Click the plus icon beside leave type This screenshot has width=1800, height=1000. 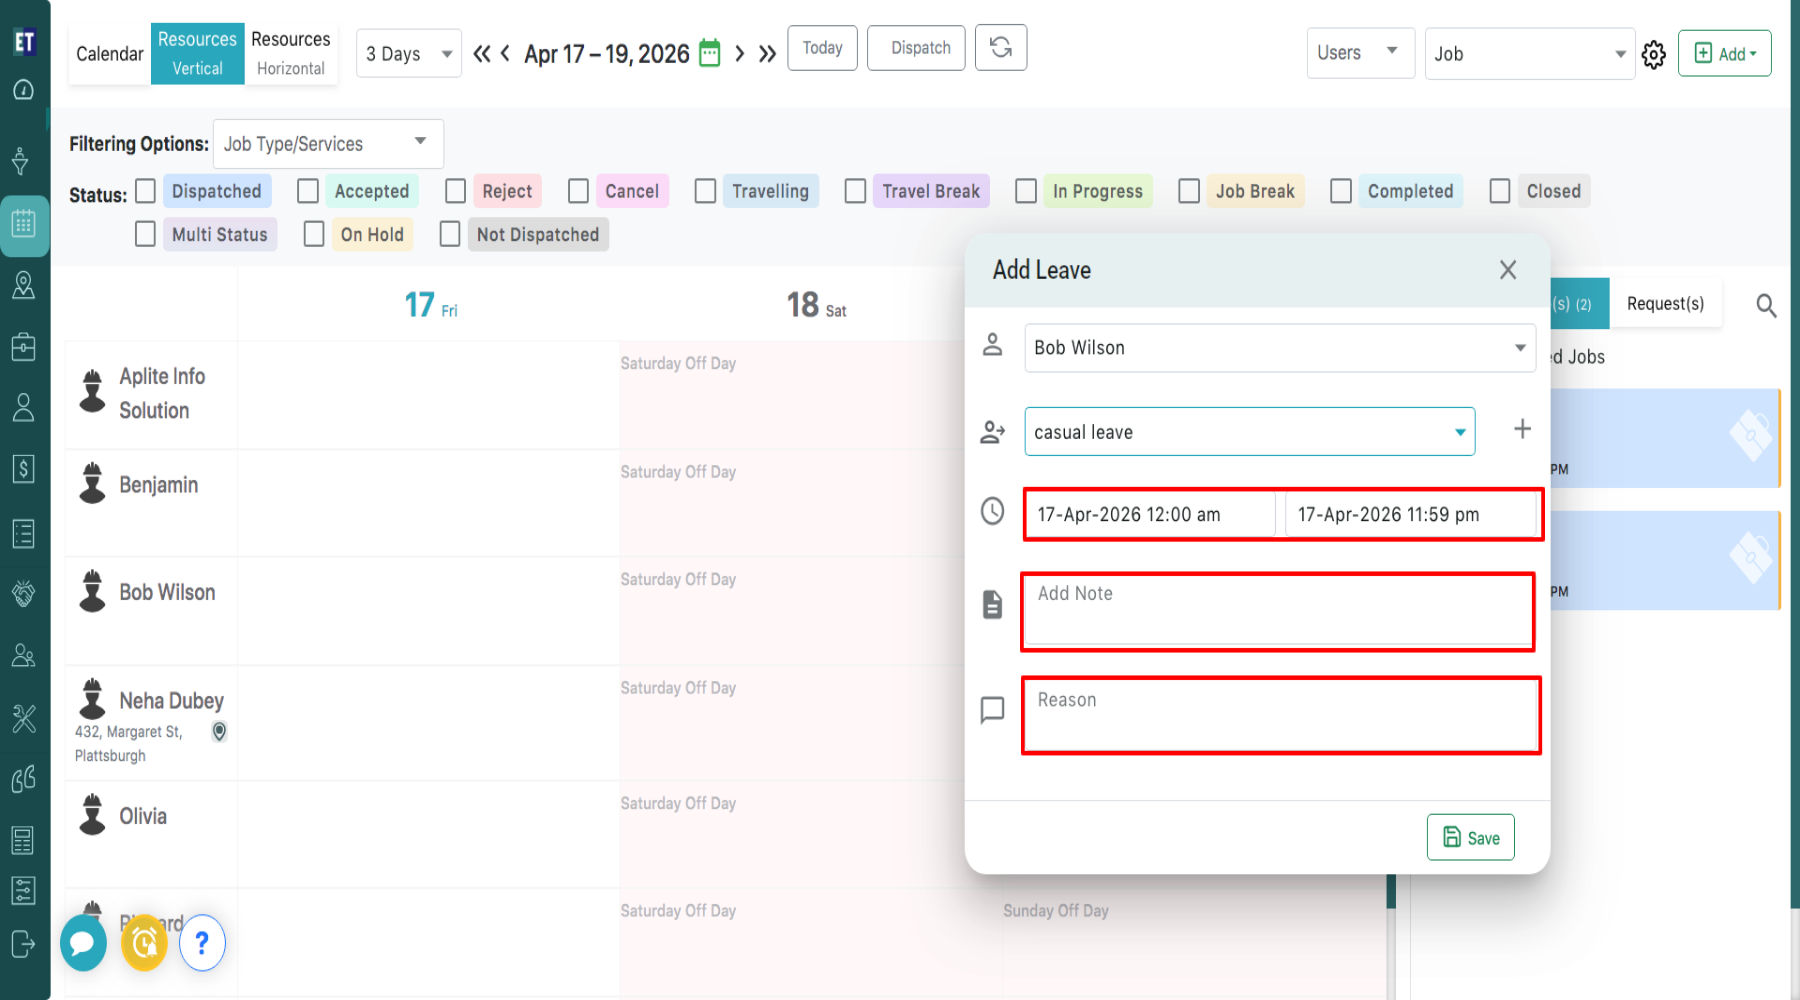(1522, 430)
